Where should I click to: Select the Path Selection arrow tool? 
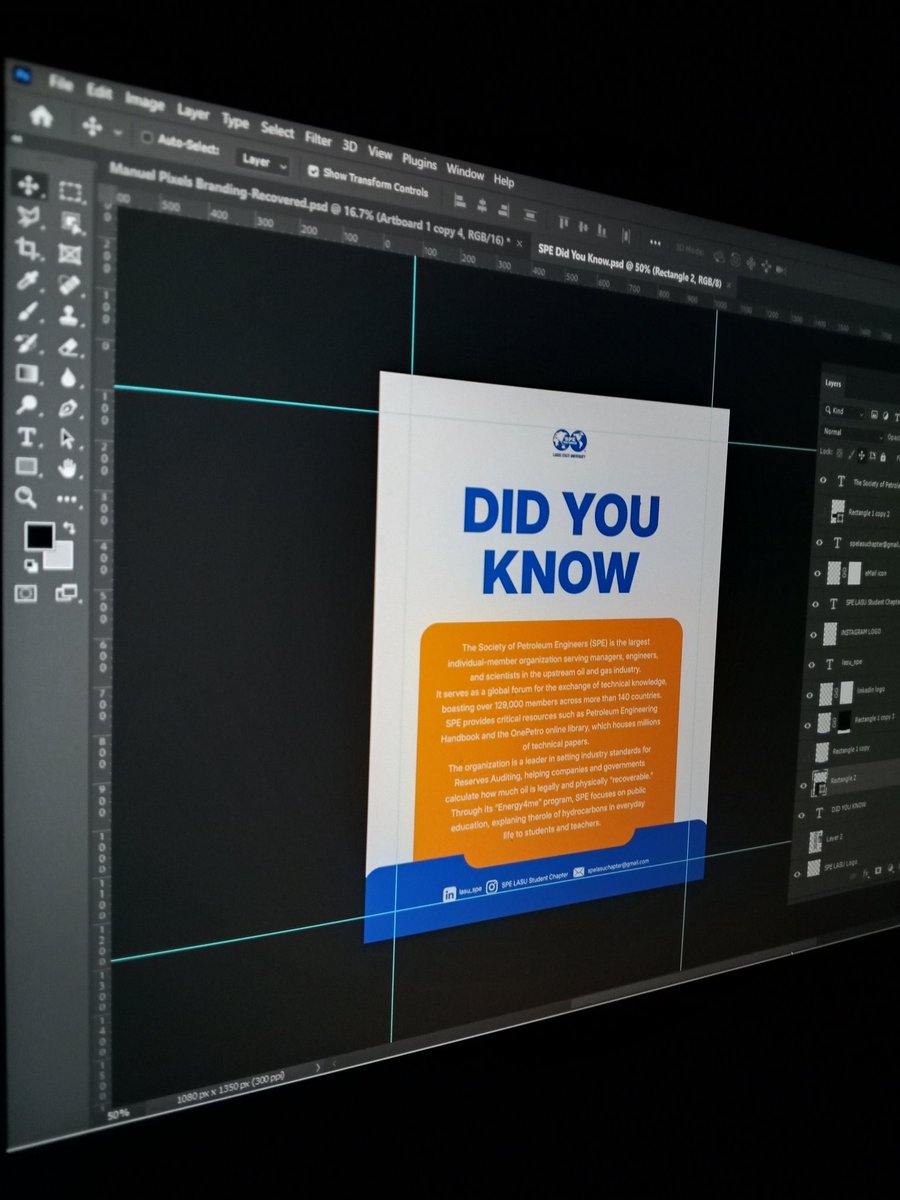pyautogui.click(x=68, y=438)
